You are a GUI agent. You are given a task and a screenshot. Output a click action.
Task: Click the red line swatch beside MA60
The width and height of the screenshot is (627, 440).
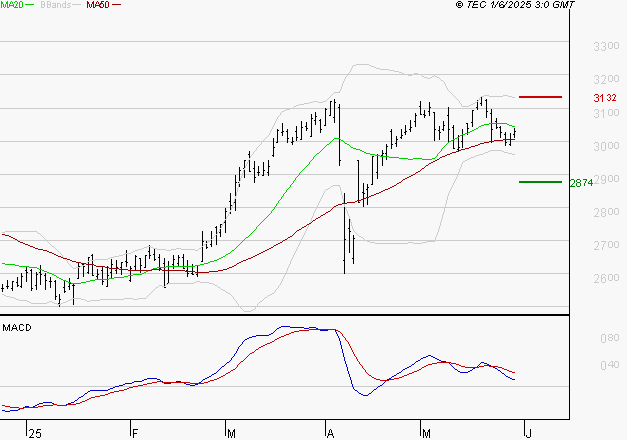coord(117,6)
